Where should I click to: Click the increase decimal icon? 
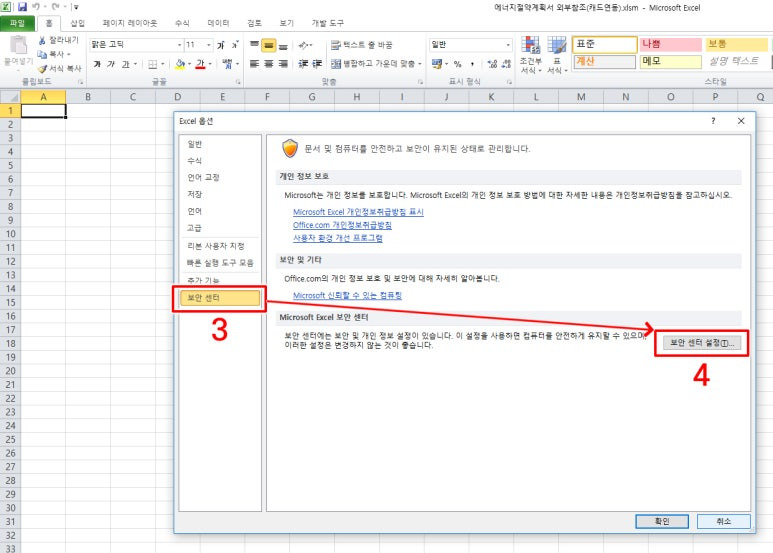tap(492, 64)
